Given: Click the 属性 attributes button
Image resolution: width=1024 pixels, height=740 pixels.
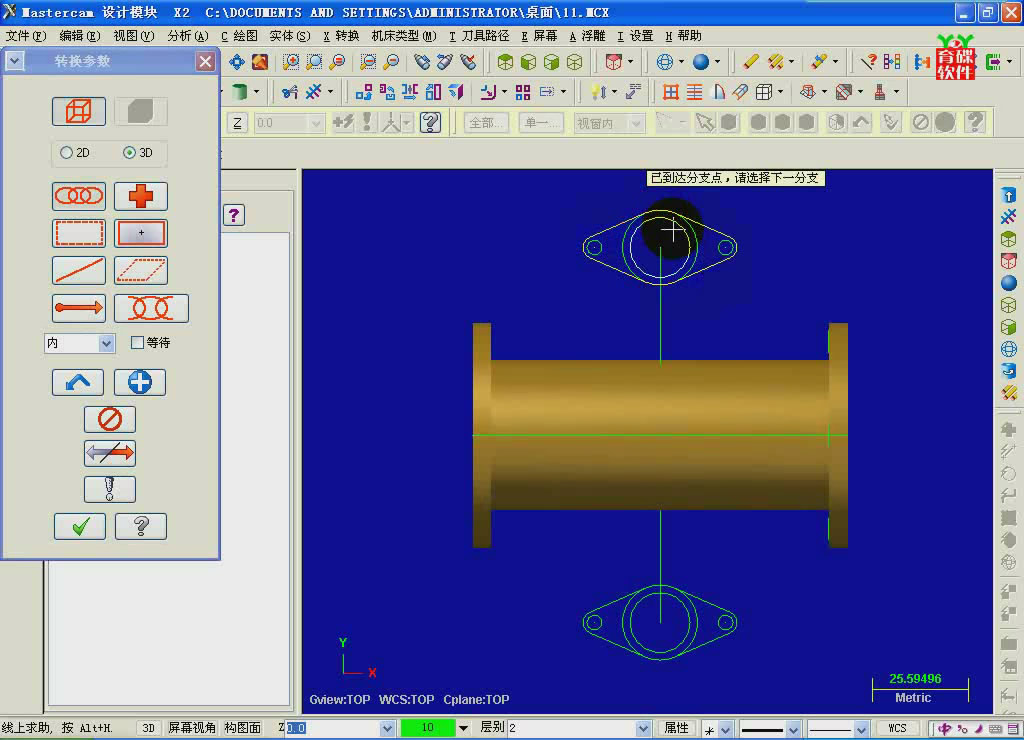Looking at the screenshot, I should pos(676,728).
